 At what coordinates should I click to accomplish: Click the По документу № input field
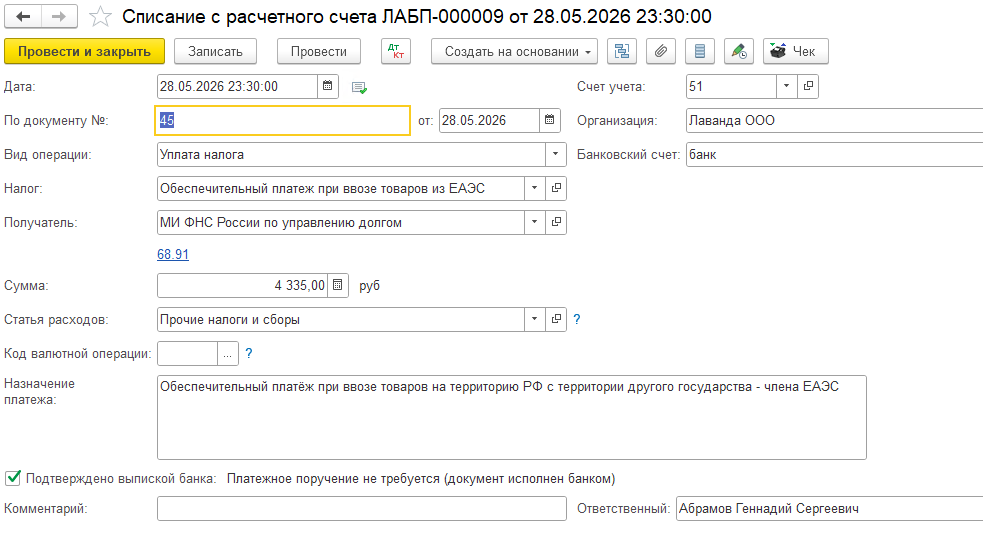pyautogui.click(x=282, y=120)
